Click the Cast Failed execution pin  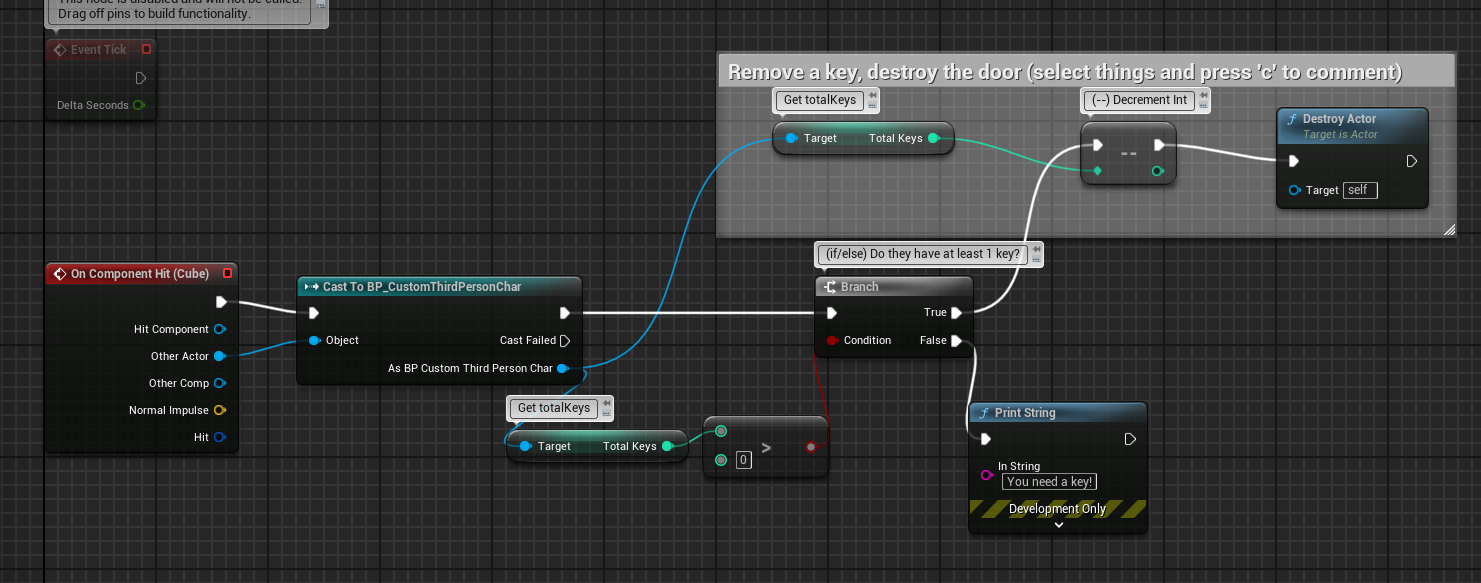565,340
